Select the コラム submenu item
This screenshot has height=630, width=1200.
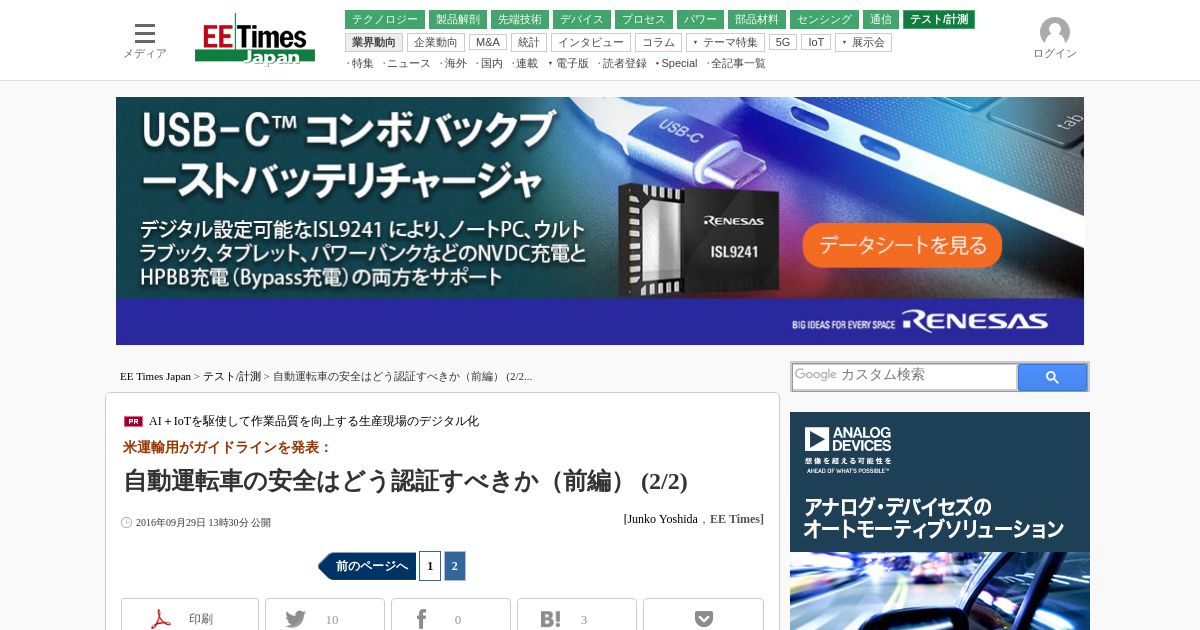(x=658, y=42)
